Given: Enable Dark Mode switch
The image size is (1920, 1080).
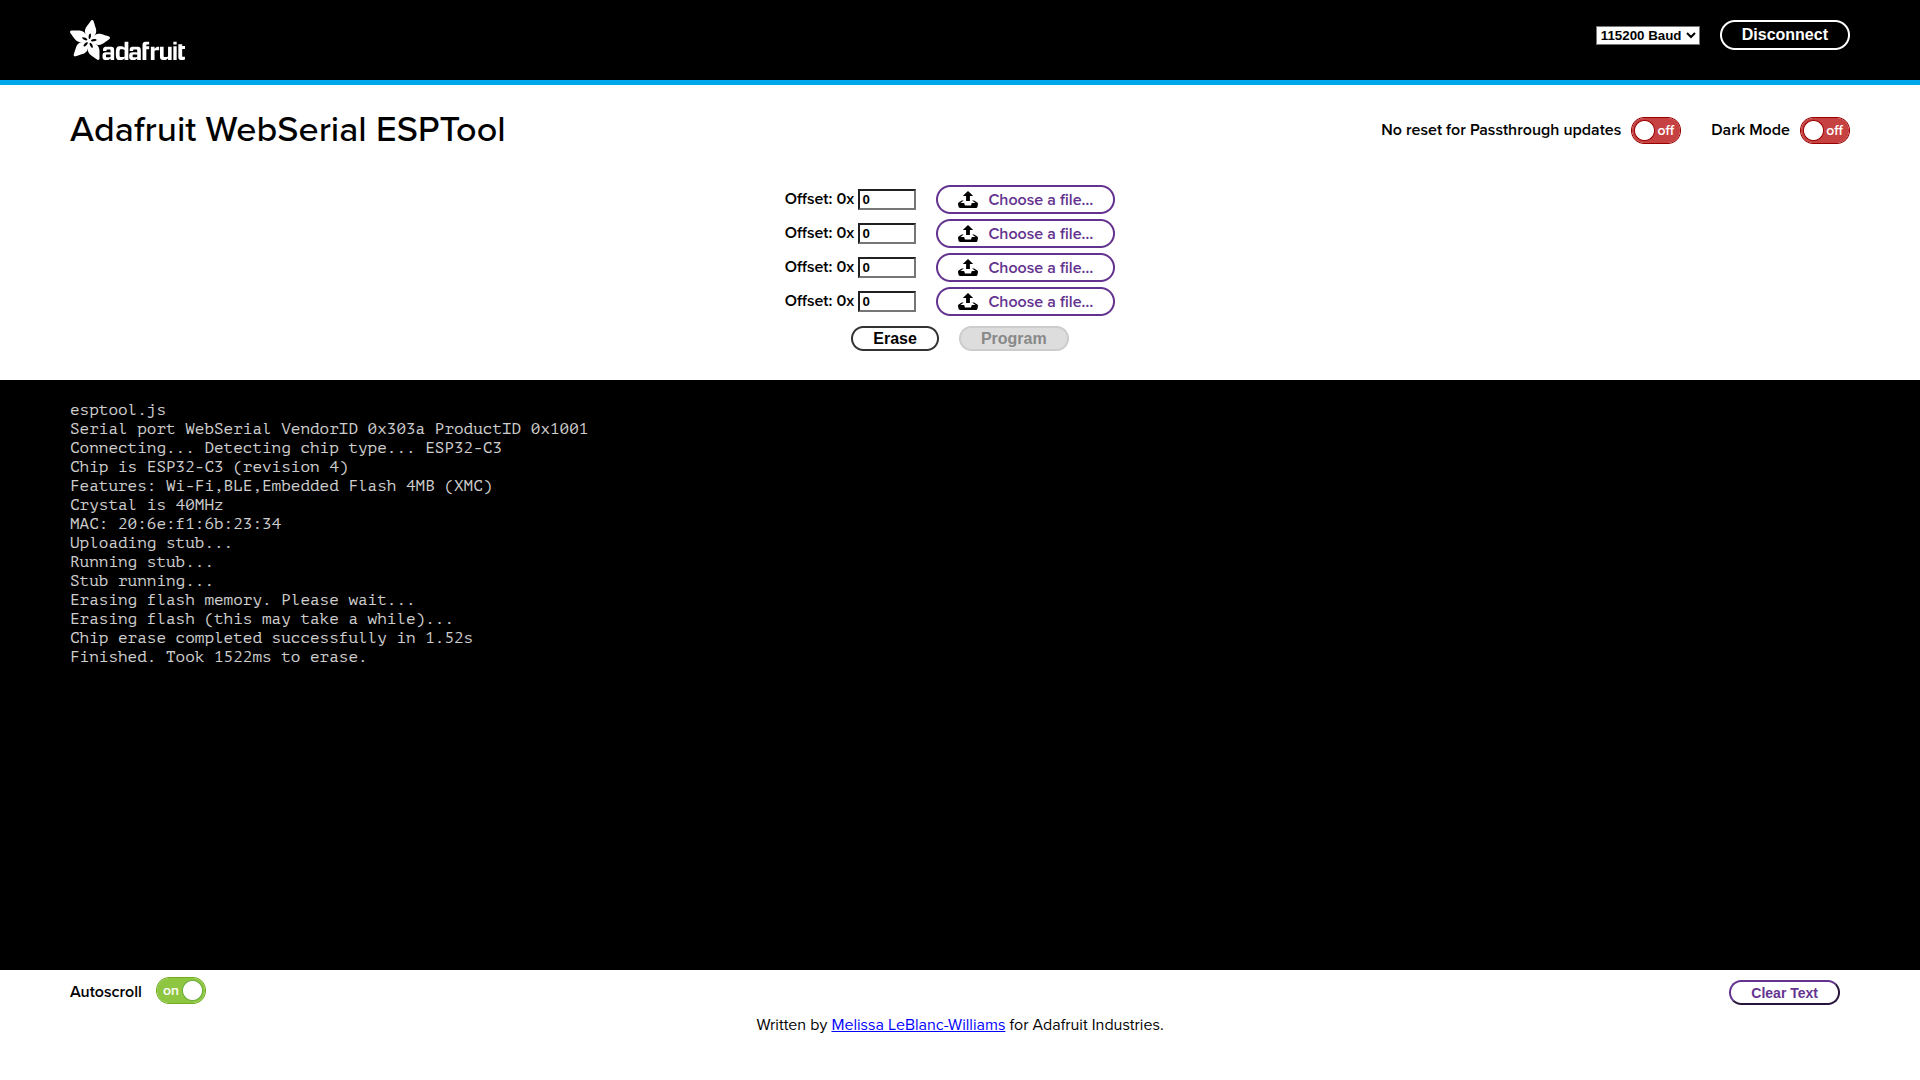Looking at the screenshot, I should point(1824,131).
